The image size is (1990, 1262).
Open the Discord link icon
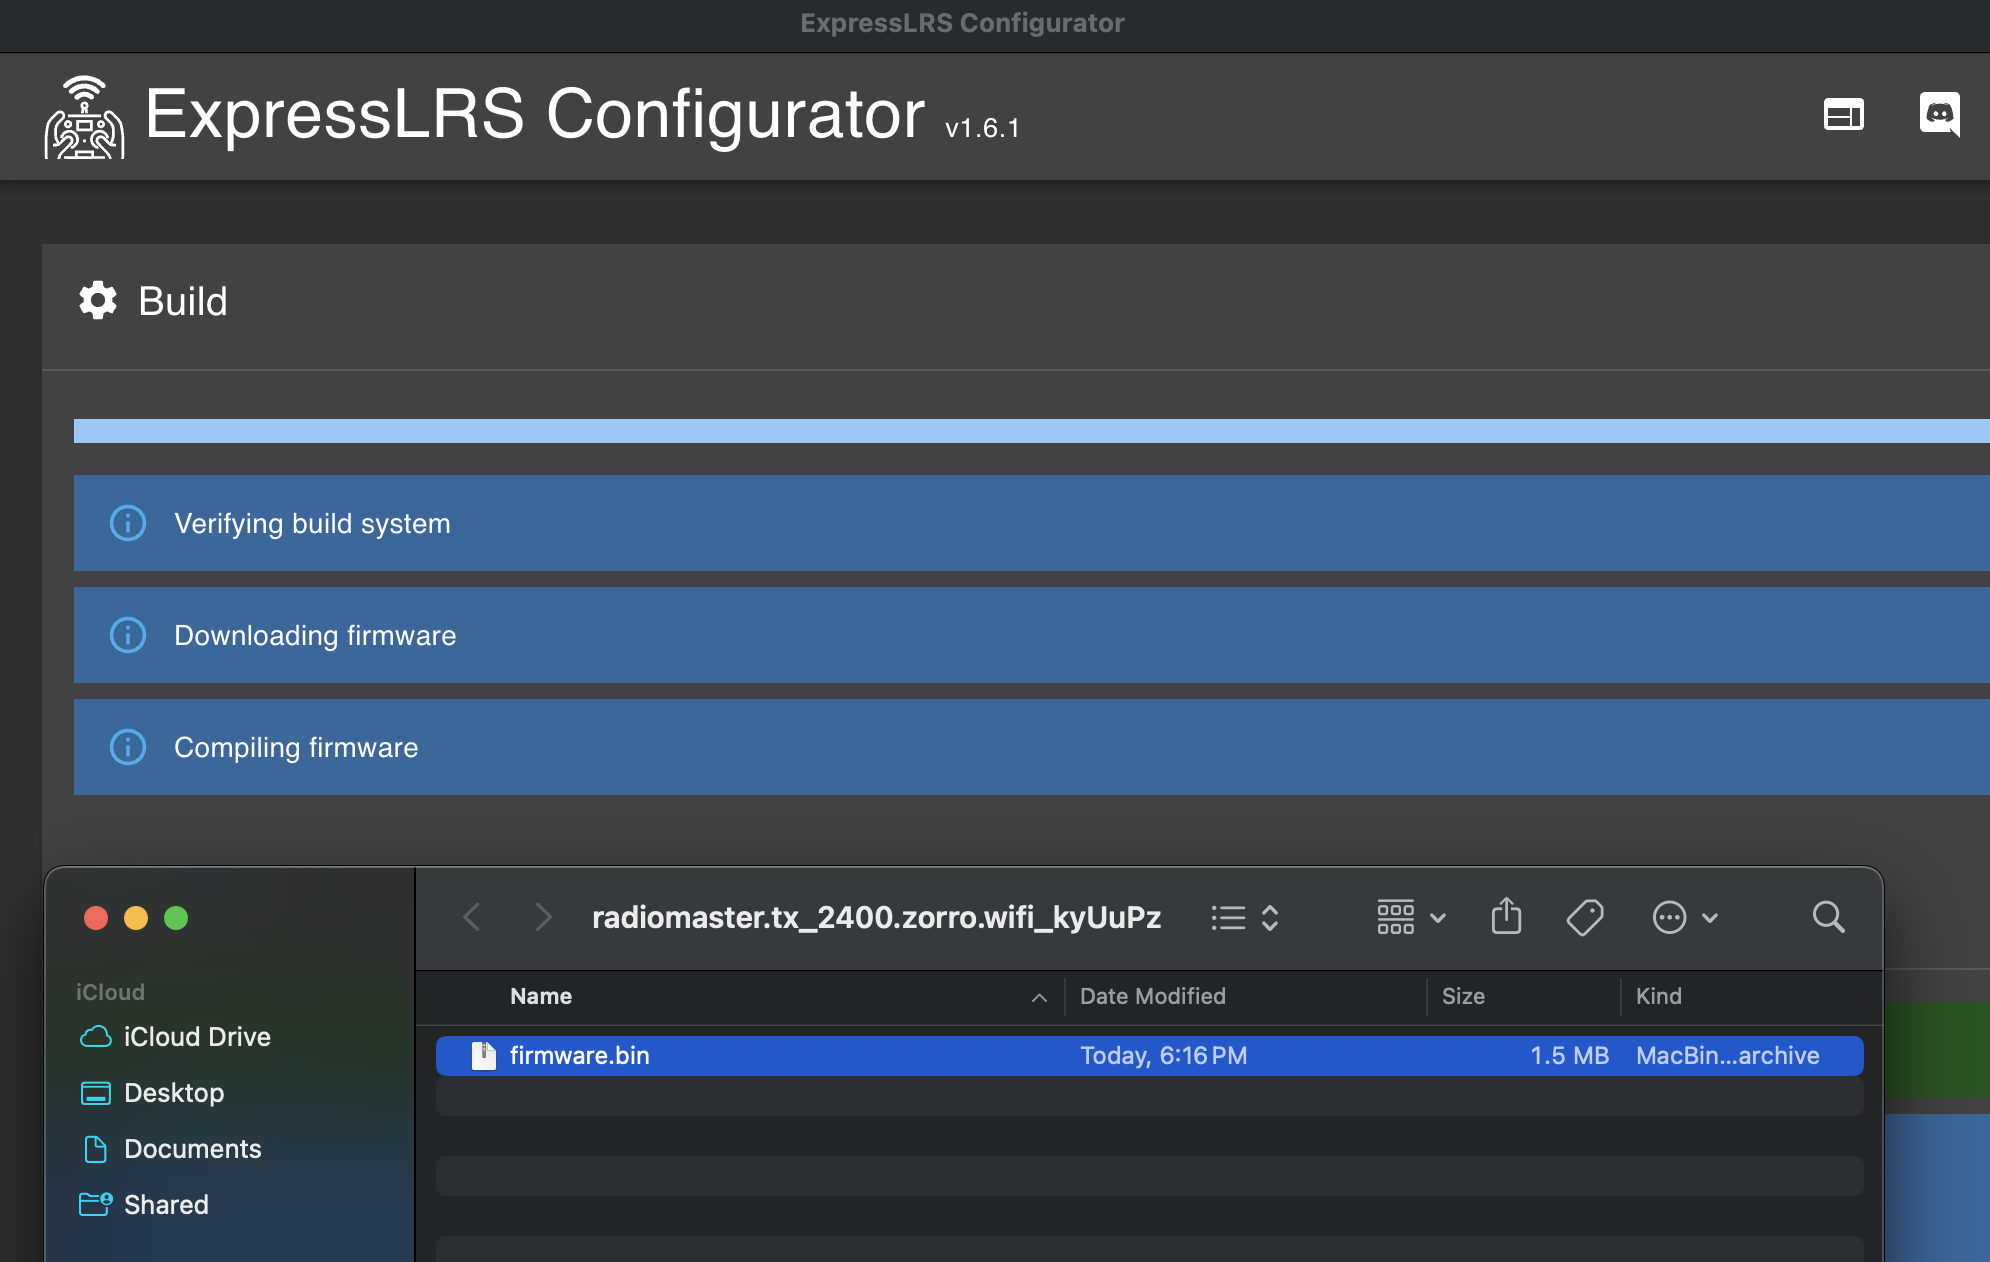coord(1939,114)
